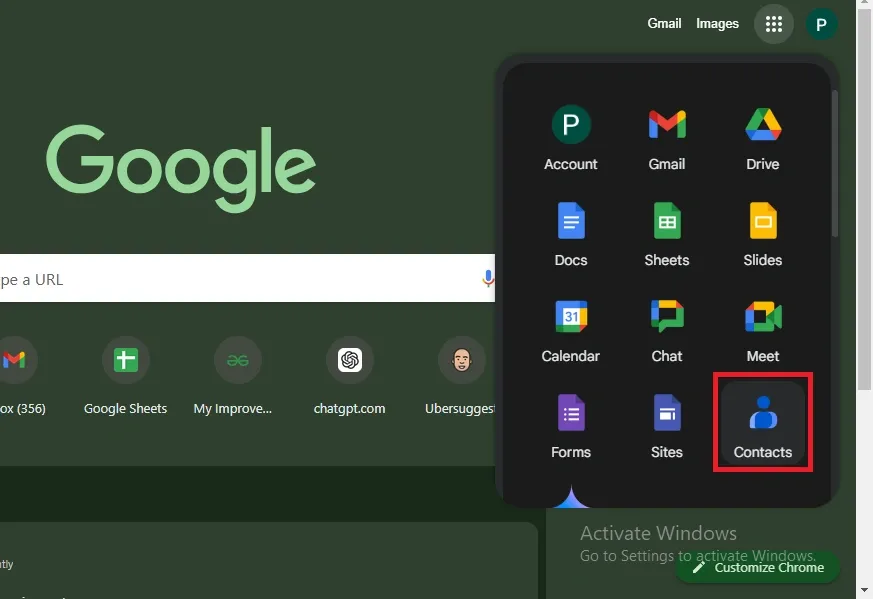This screenshot has height=599, width=873.
Task: Click the Customize Chrome button
Action: click(x=758, y=567)
